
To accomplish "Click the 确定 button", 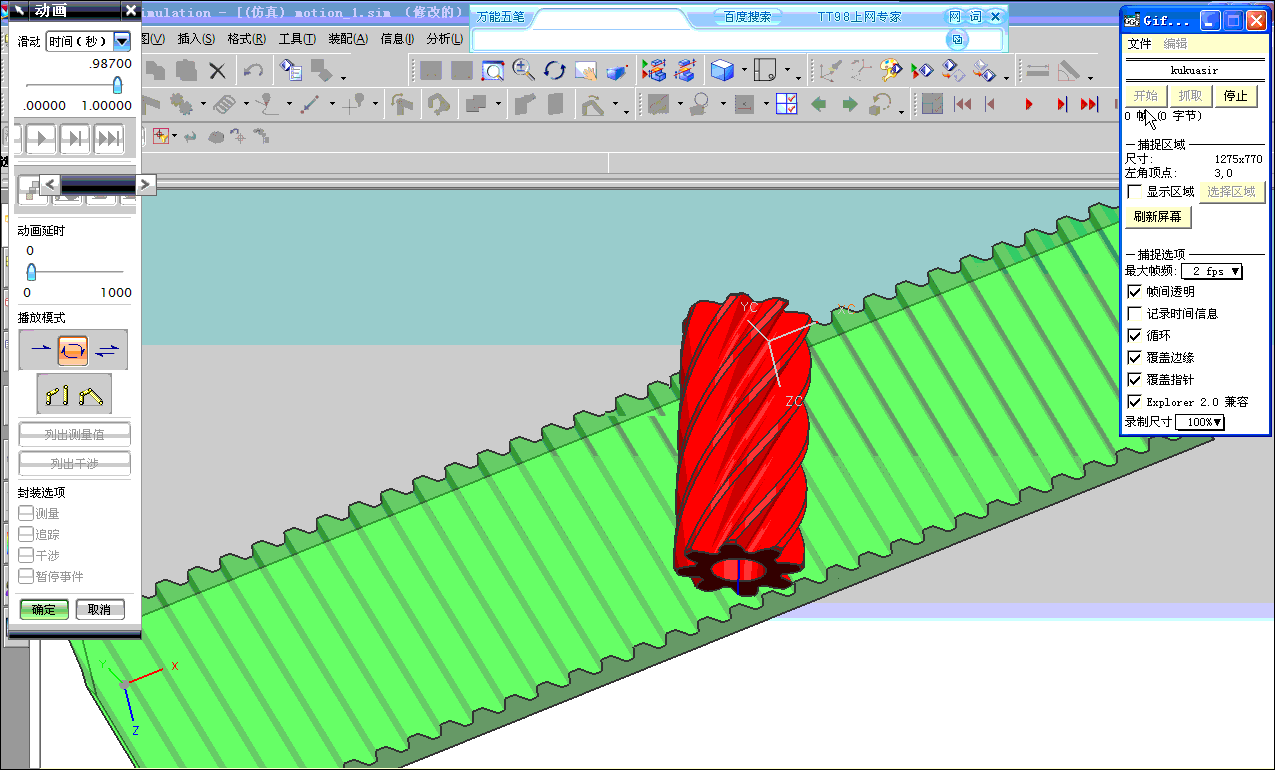I will [x=44, y=609].
